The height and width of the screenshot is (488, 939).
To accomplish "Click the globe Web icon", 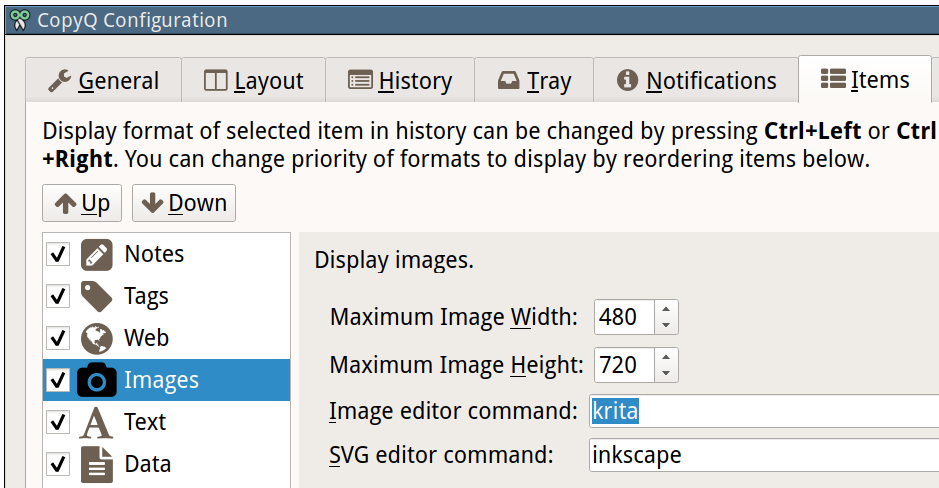I will 96,339.
